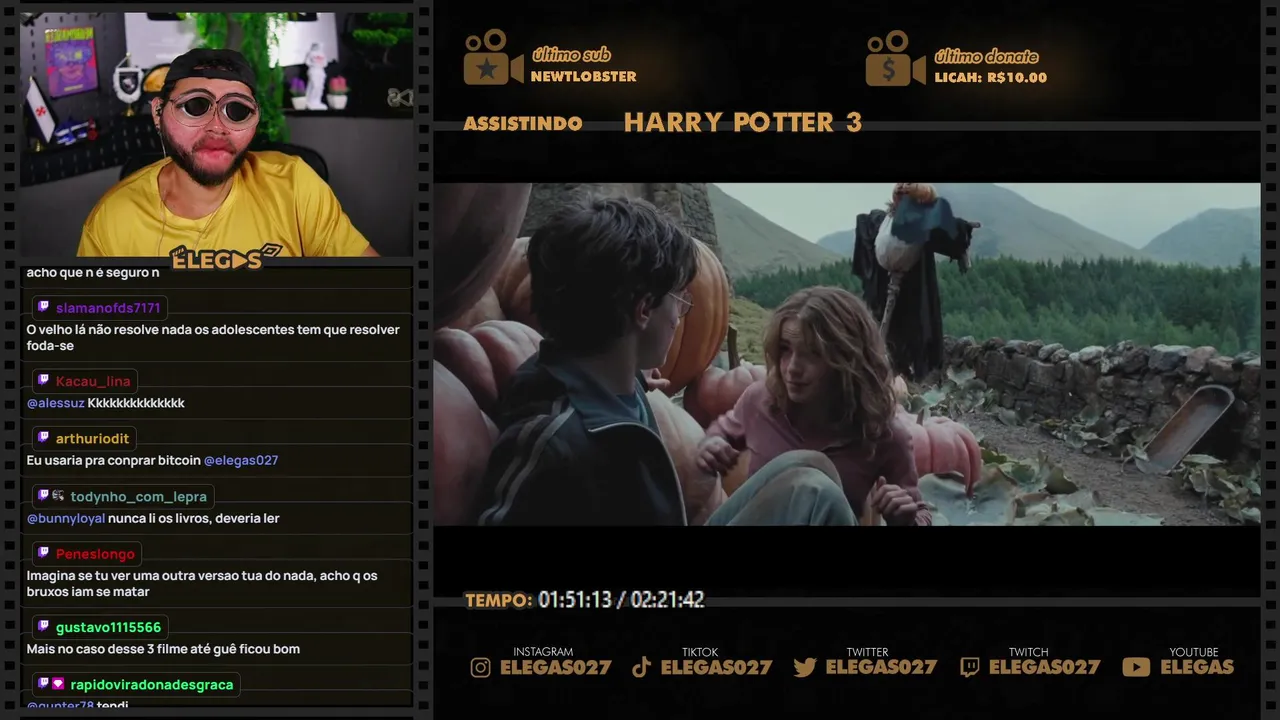The width and height of the screenshot is (1280, 720).
Task: Click the TikTok logo icon
Action: pyautogui.click(x=642, y=667)
